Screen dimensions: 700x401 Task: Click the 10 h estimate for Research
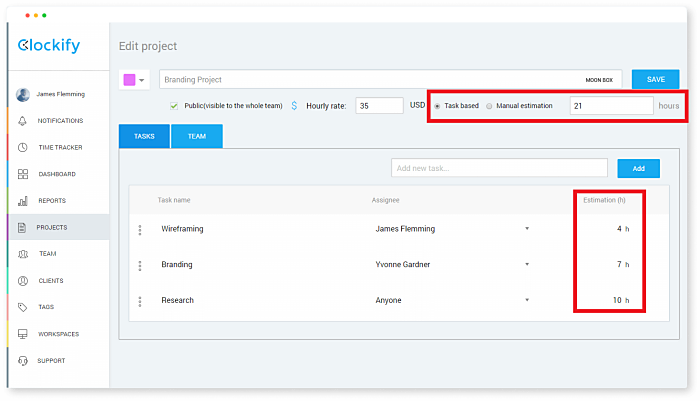tap(621, 300)
